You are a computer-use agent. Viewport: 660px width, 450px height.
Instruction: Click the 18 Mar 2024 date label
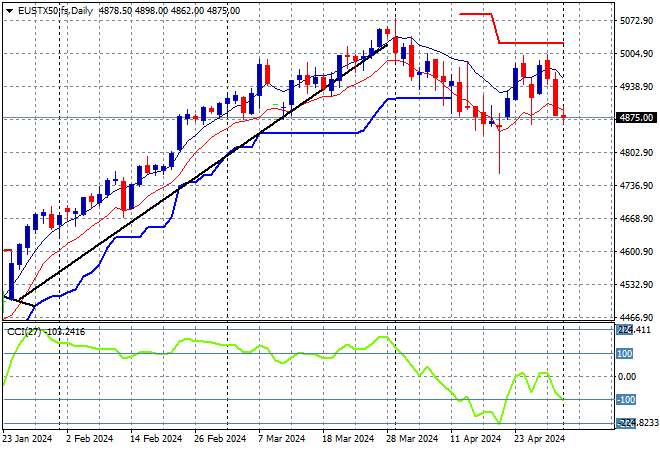pyautogui.click(x=348, y=439)
